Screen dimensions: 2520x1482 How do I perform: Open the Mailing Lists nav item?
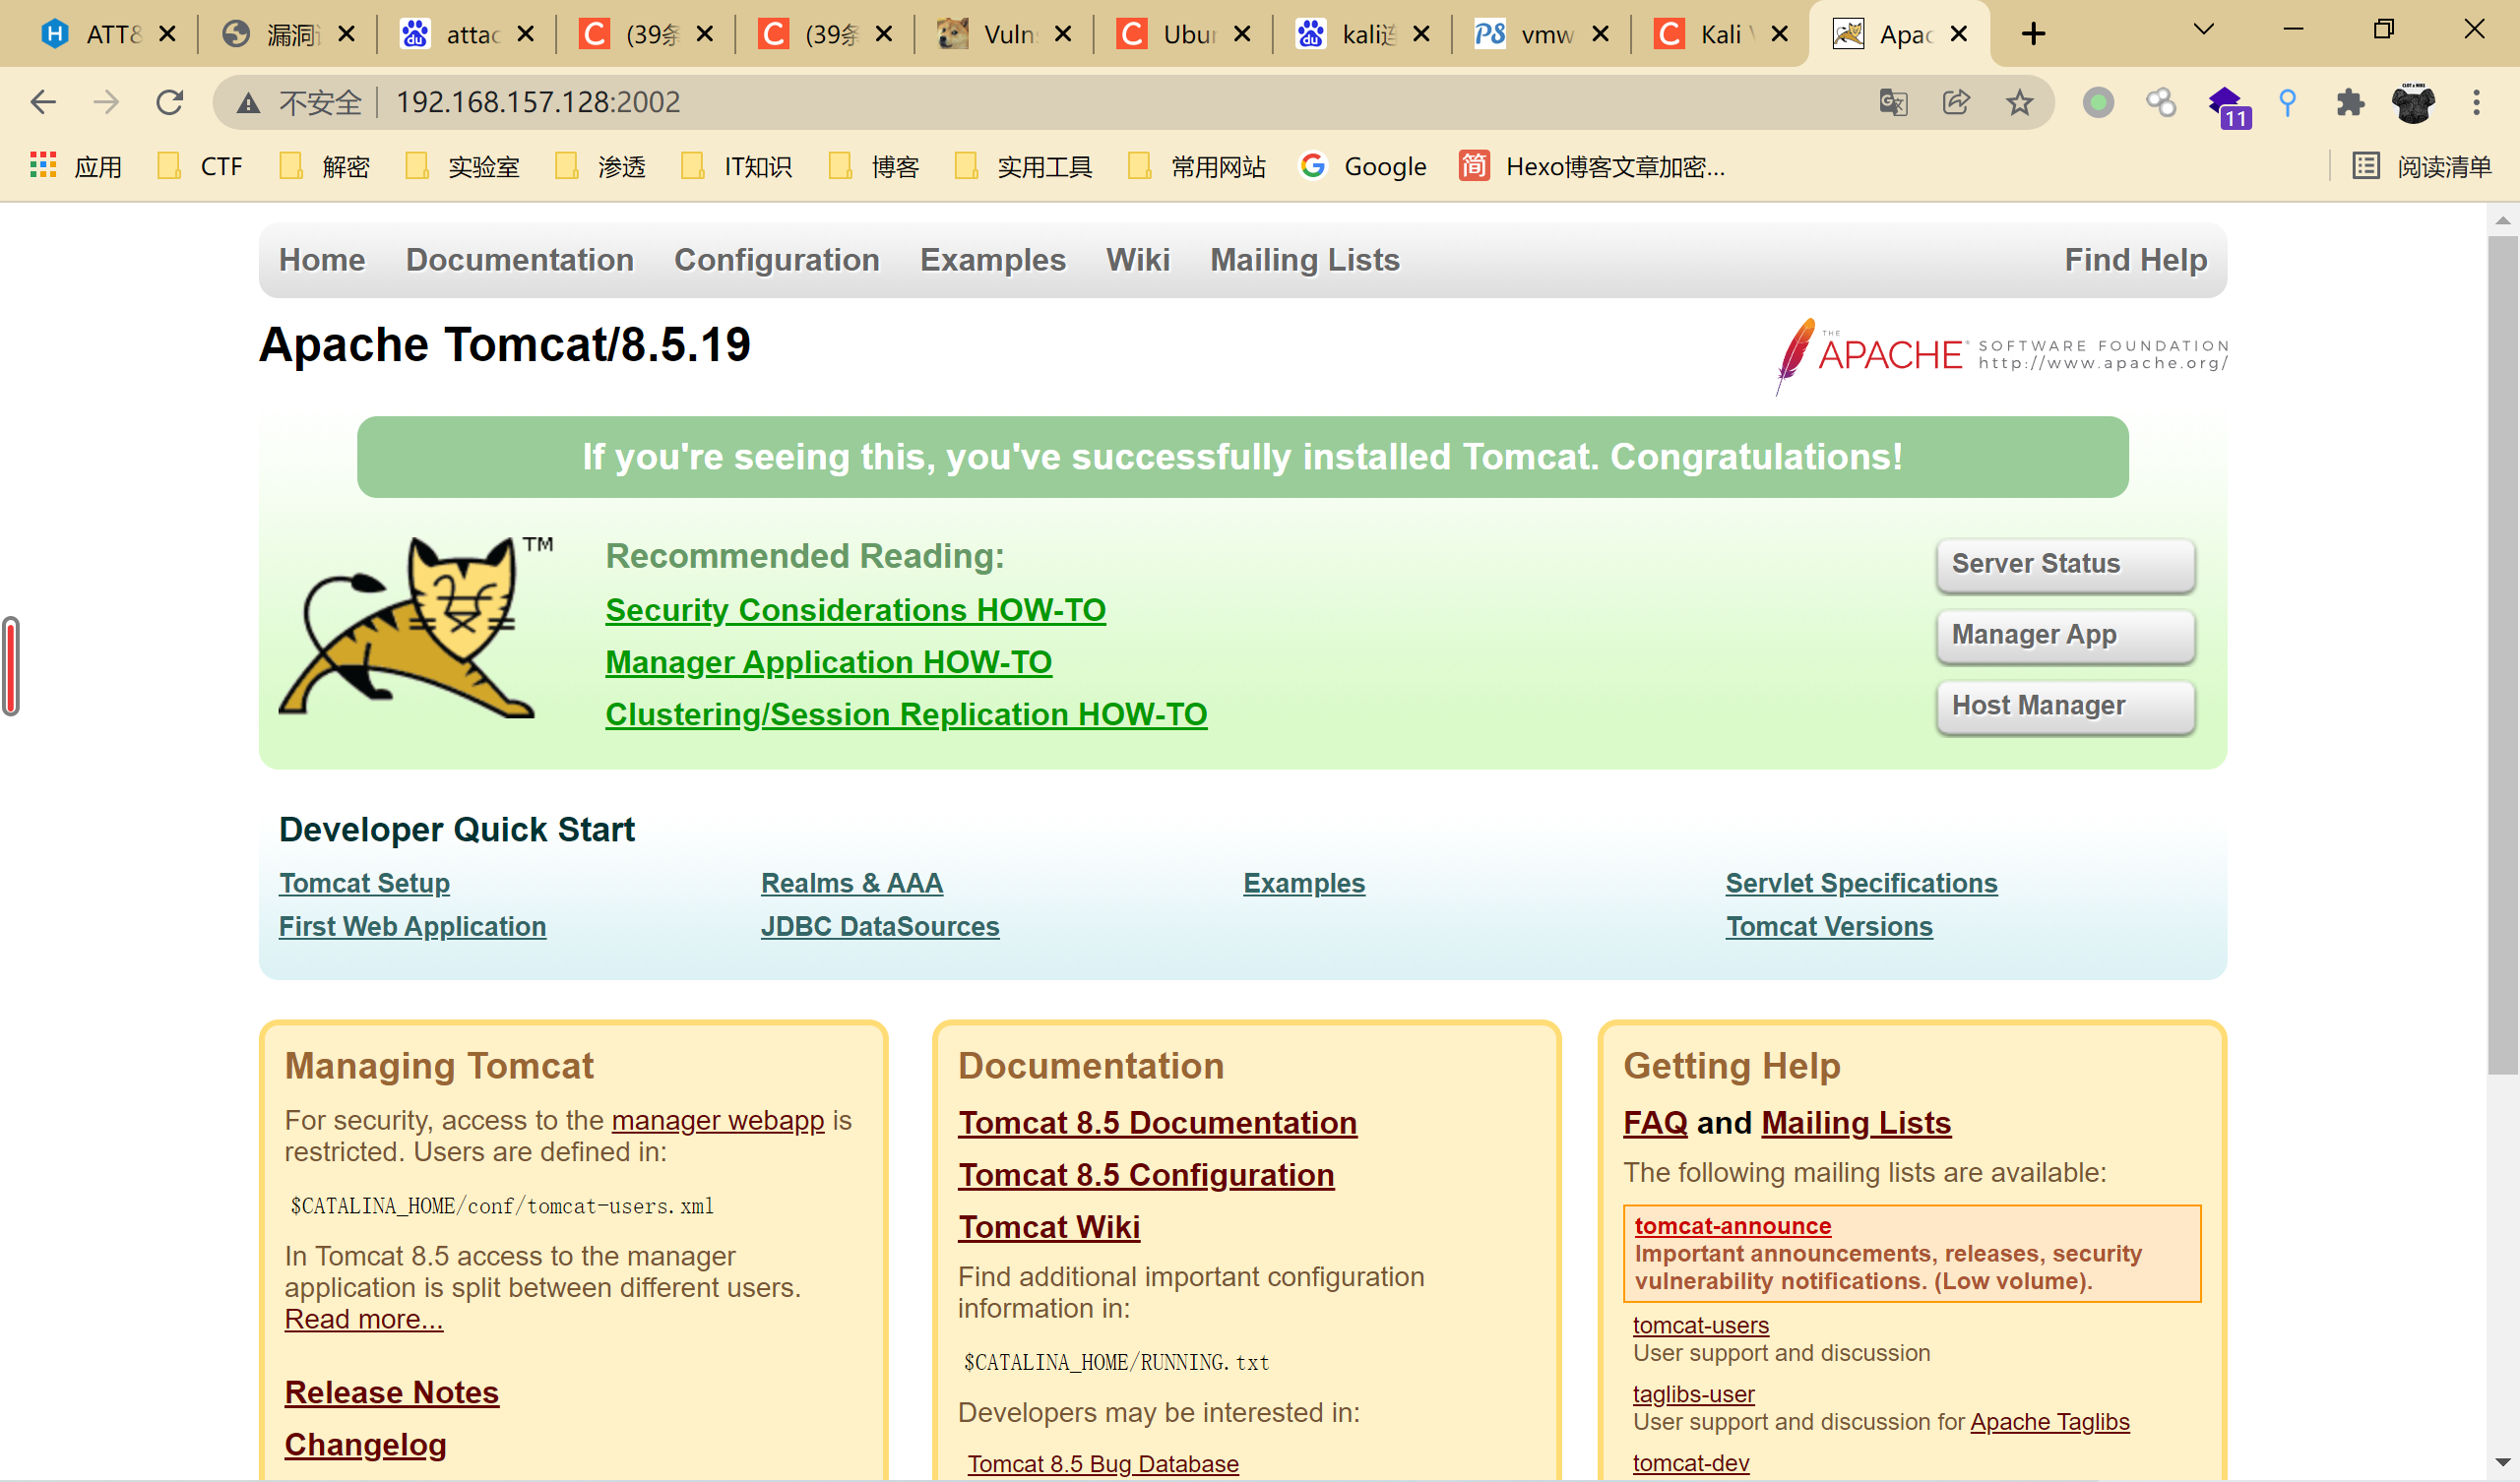click(x=1304, y=260)
